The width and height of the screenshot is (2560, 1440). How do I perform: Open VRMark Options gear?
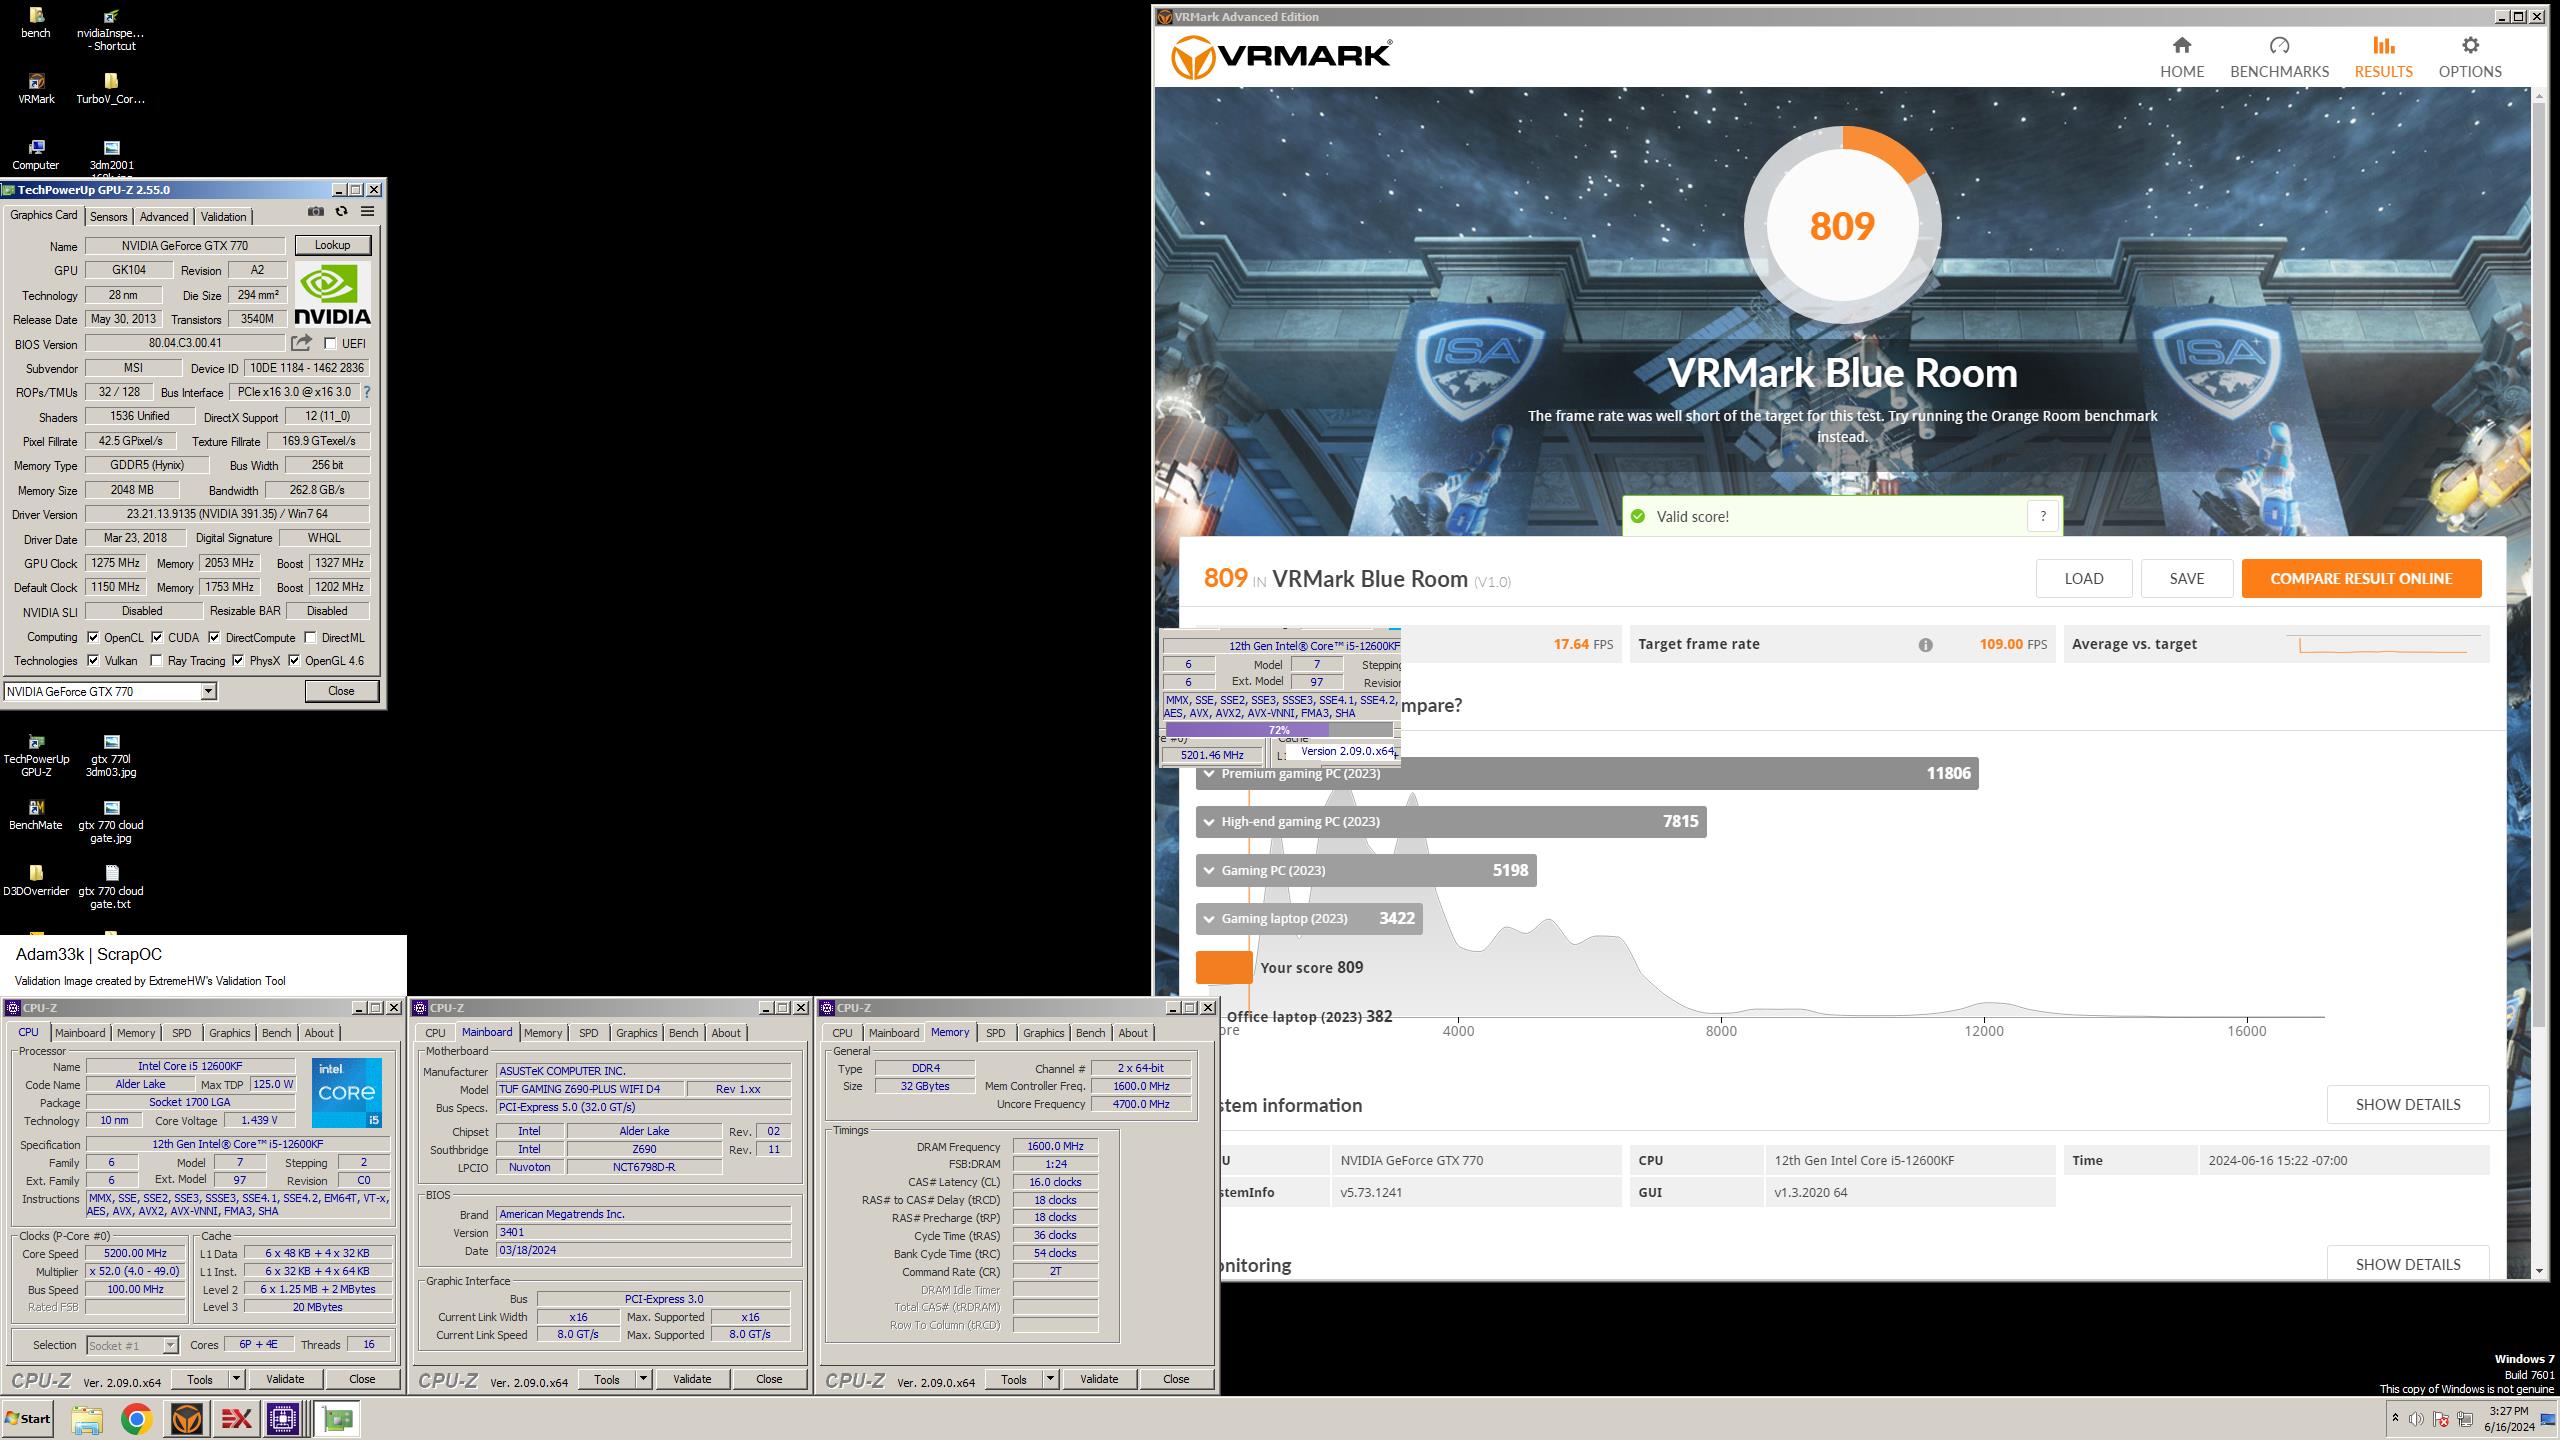(2470, 57)
